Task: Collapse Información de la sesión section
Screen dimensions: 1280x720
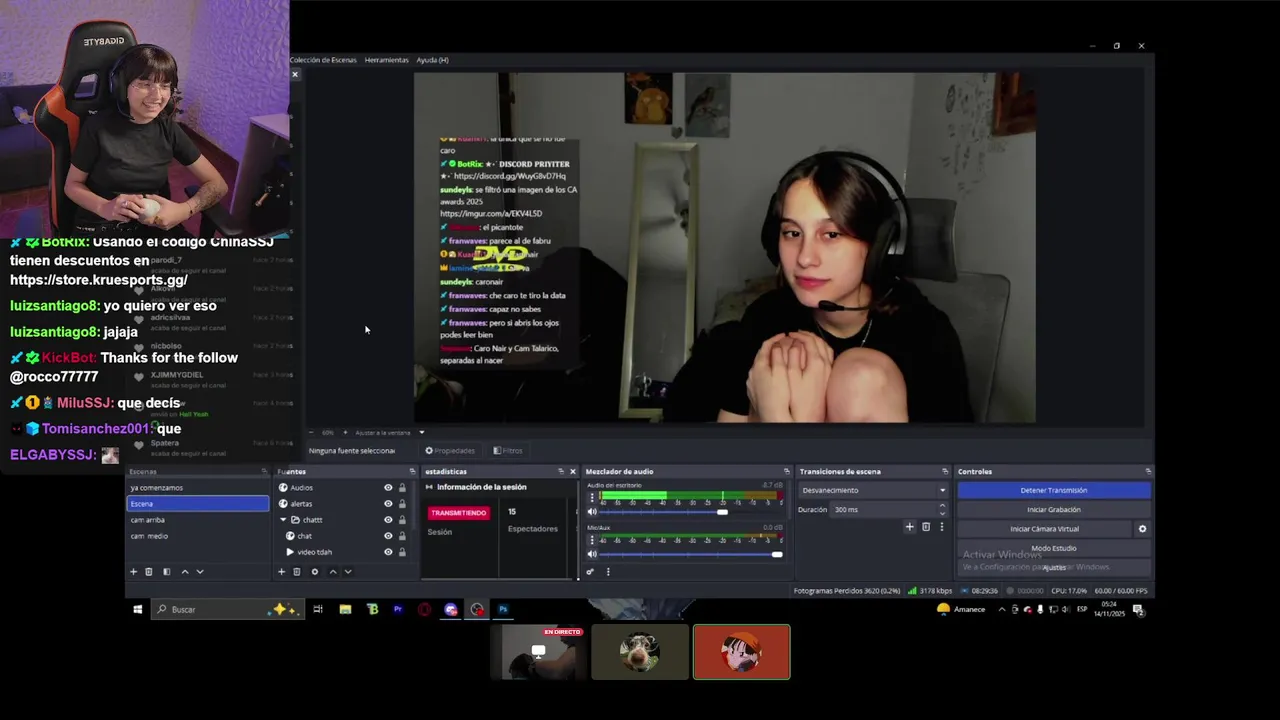Action: pyautogui.click(x=429, y=487)
